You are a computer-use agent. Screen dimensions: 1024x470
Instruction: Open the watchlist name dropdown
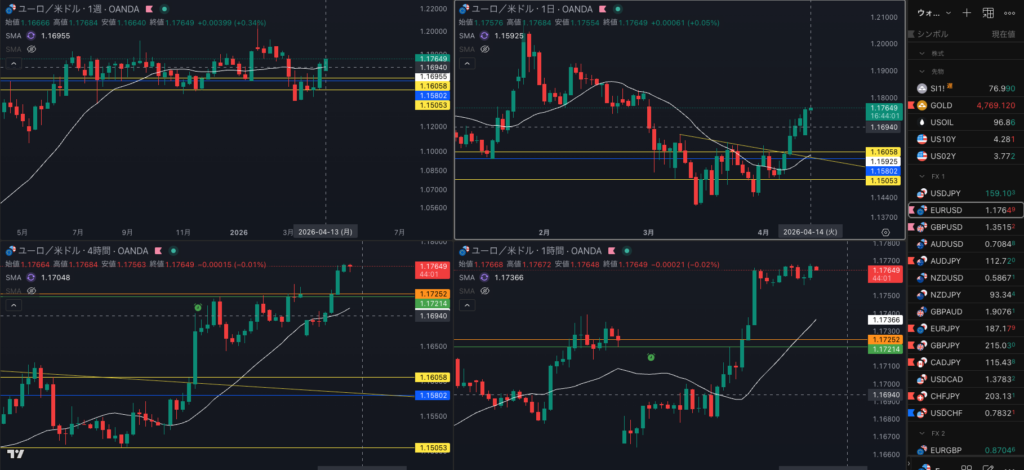(934, 12)
